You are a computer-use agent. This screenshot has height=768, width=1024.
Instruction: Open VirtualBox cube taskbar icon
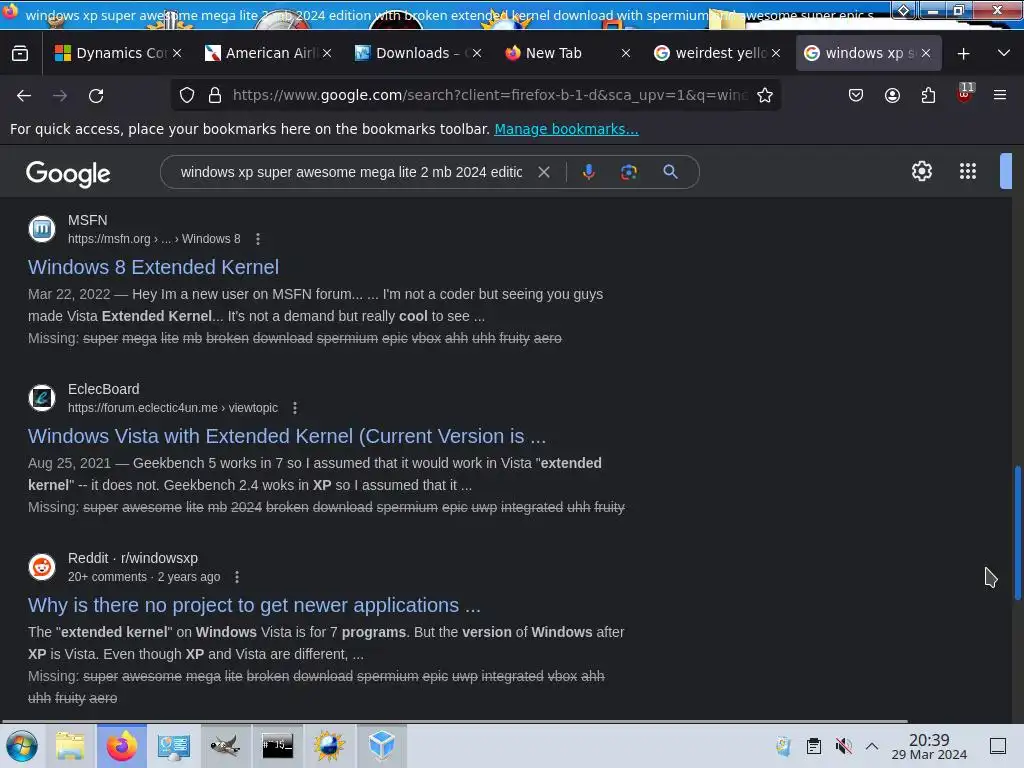click(381, 746)
